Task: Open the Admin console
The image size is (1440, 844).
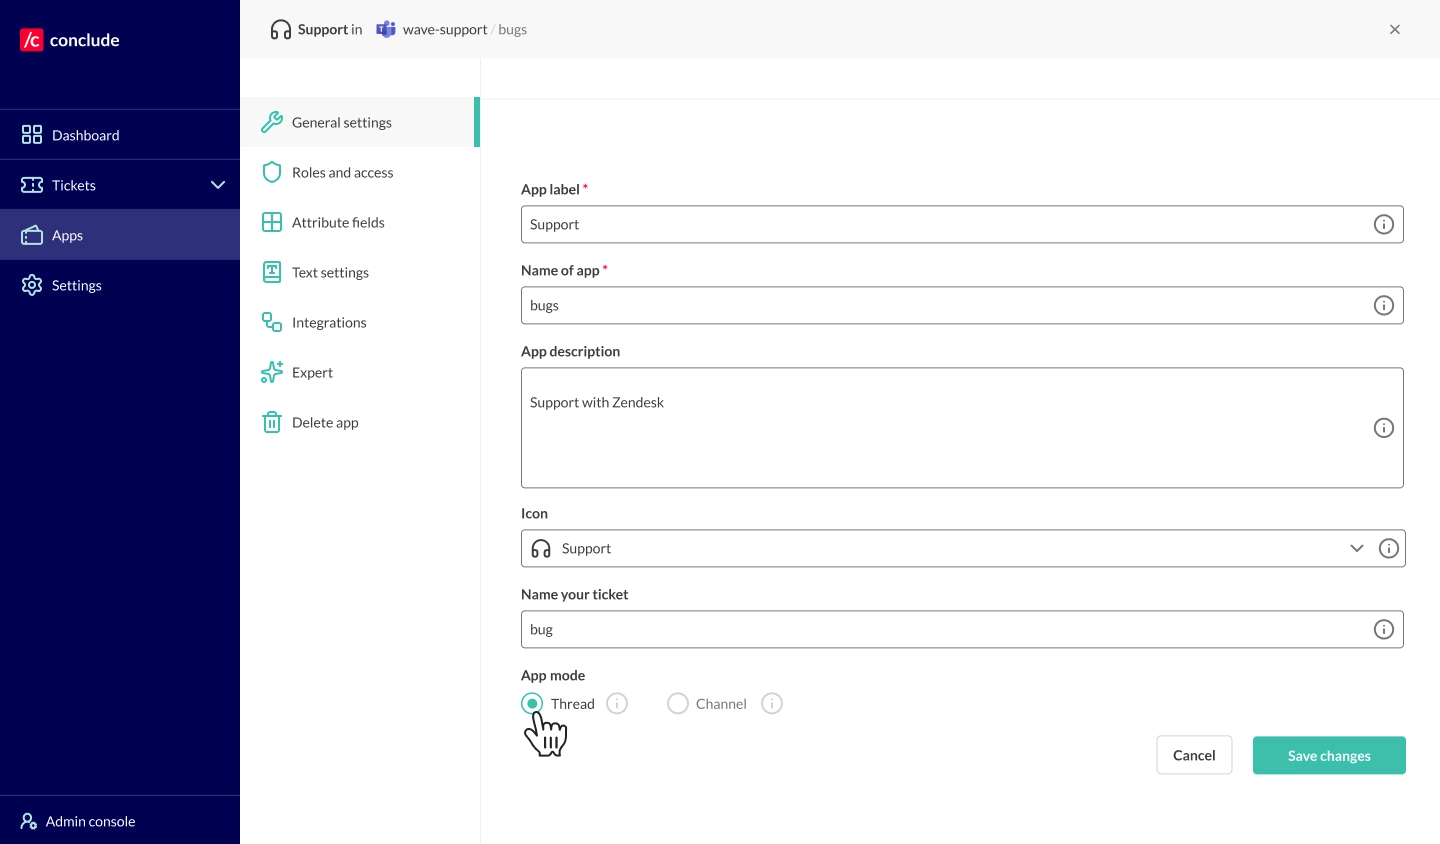Action: [x=89, y=821]
